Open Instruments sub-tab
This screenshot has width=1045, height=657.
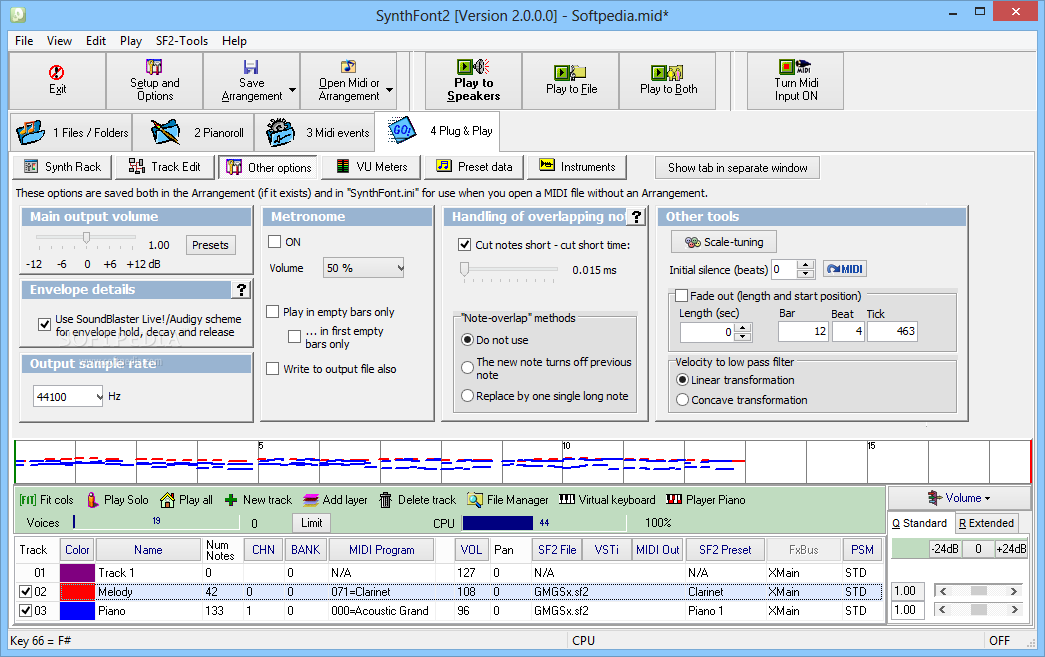[577, 167]
